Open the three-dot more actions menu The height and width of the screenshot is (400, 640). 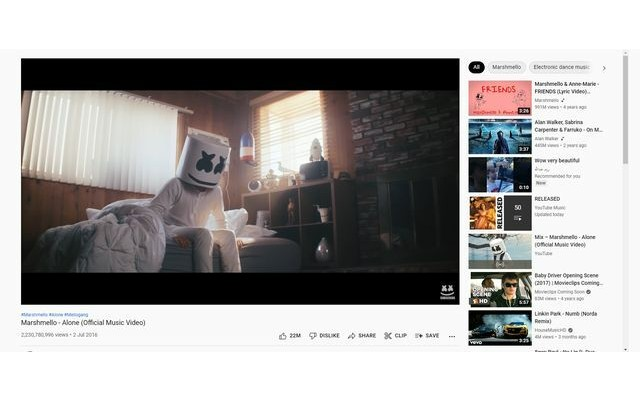pyautogui.click(x=452, y=336)
